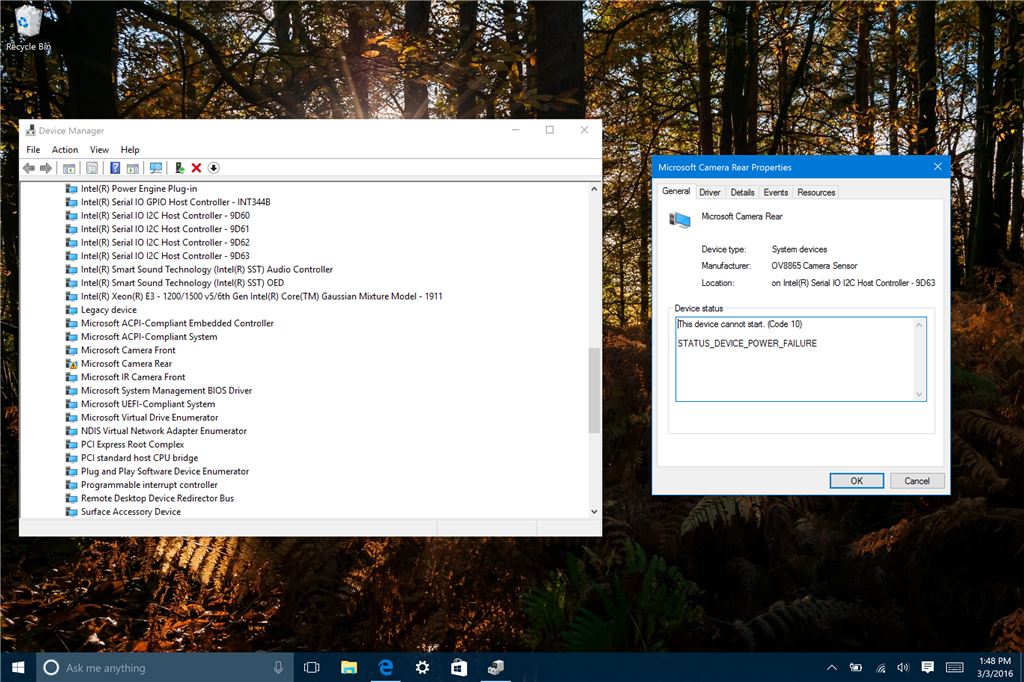Open the Action menu in Device Manager
1024x682 pixels.
coord(65,150)
